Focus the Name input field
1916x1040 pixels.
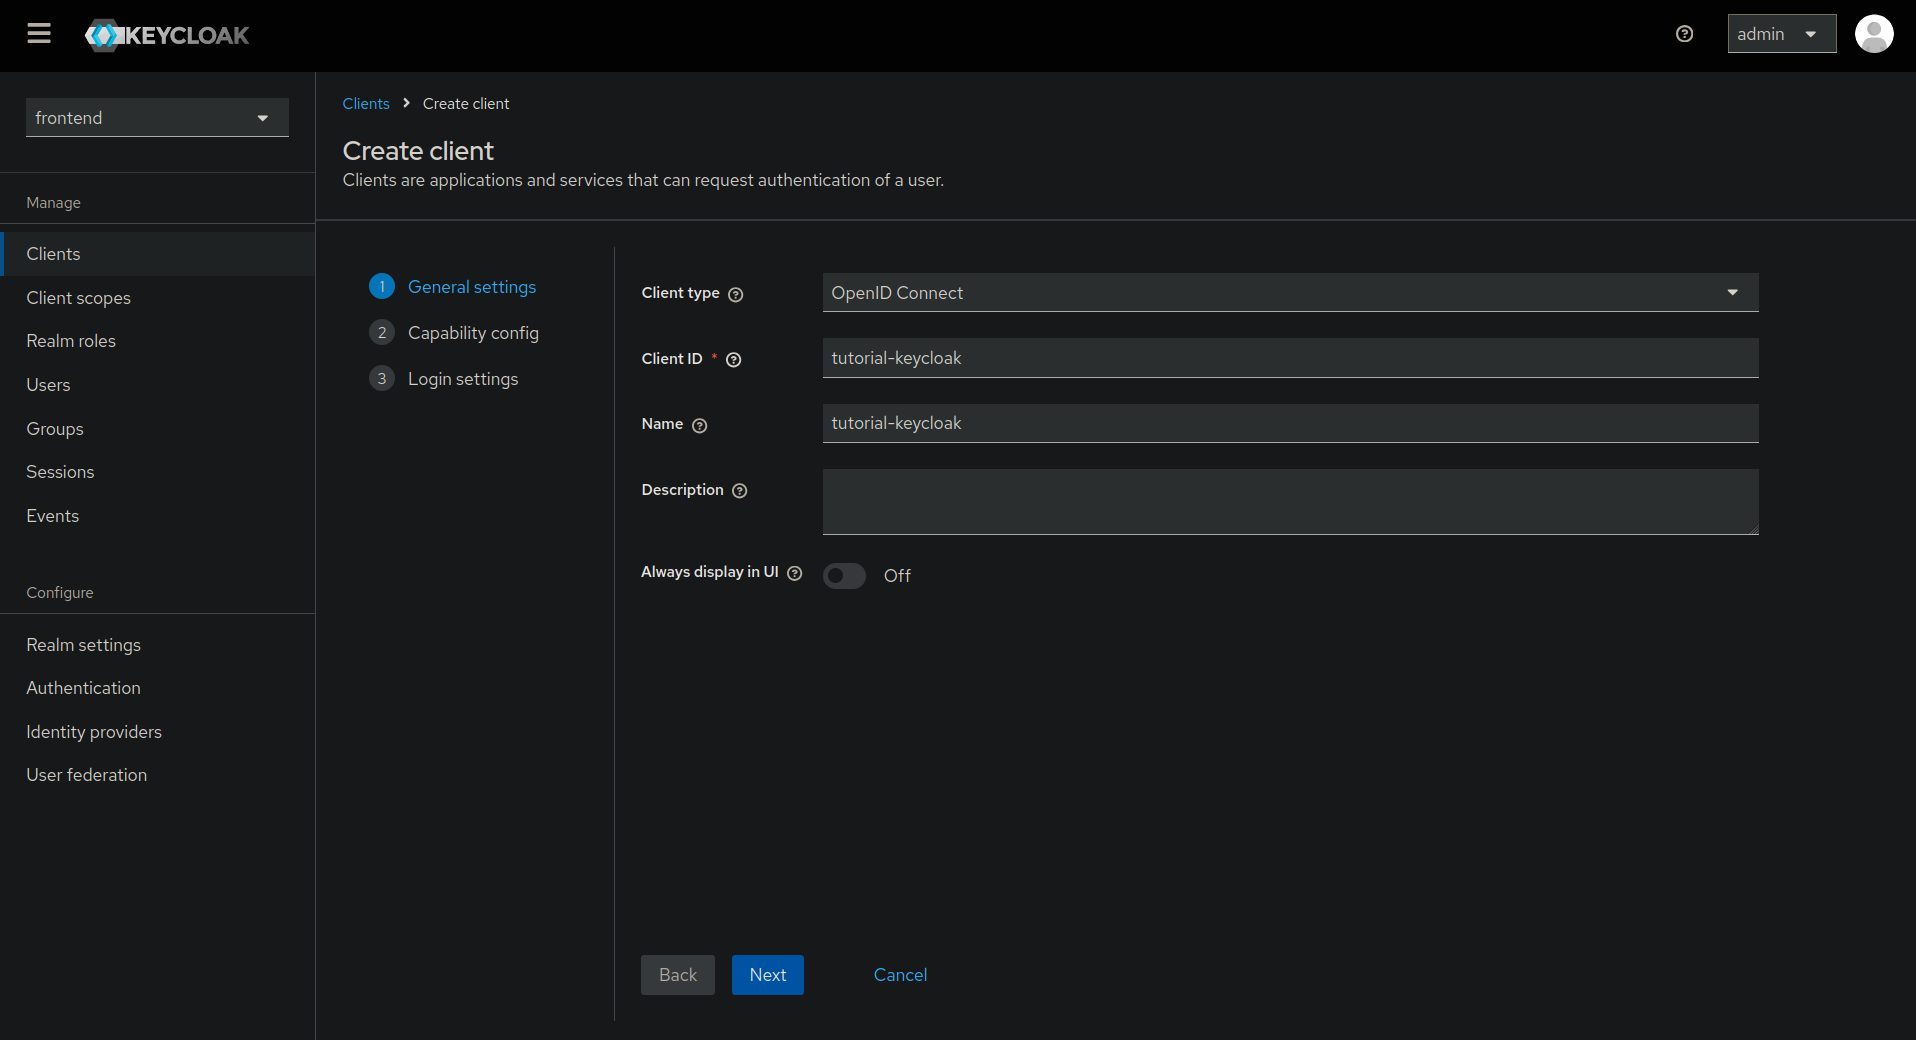point(1290,423)
